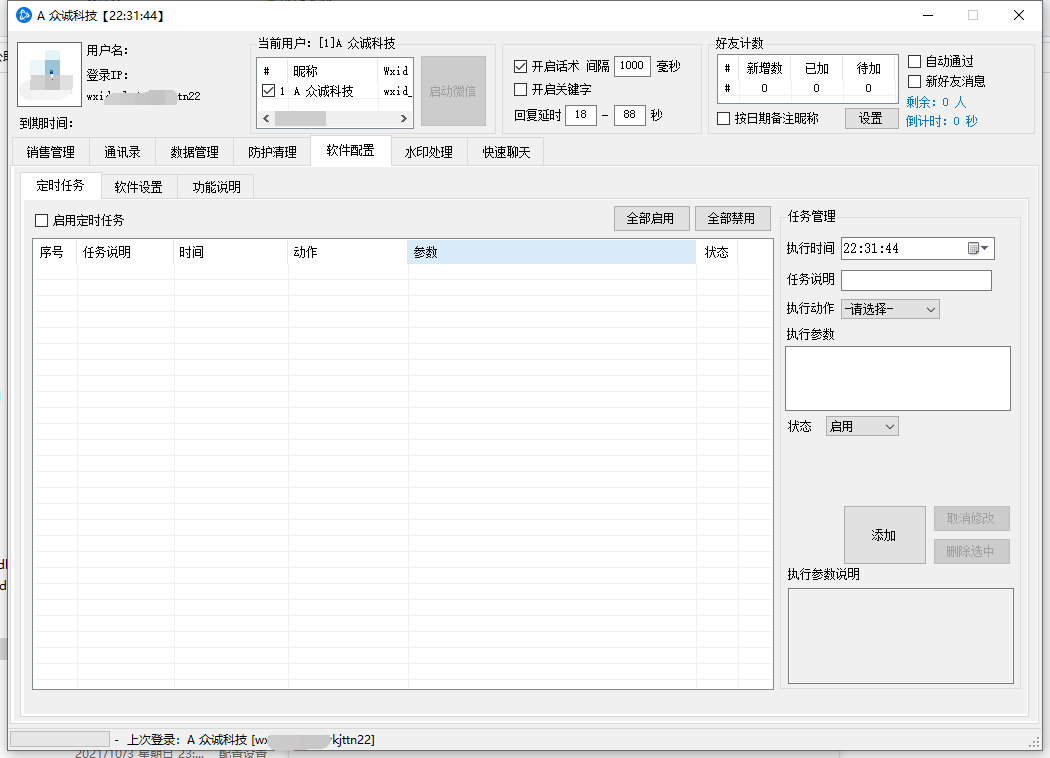Click the 间隔 milliseconds input box
This screenshot has width=1050, height=758.
(631, 66)
